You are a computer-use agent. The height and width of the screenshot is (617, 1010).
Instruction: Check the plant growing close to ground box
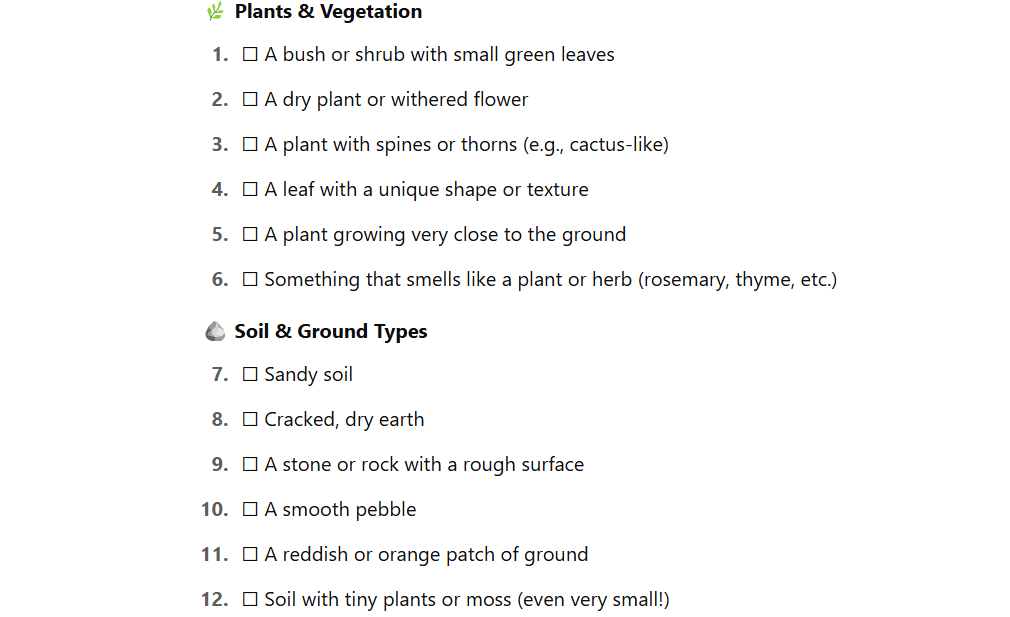coord(251,235)
